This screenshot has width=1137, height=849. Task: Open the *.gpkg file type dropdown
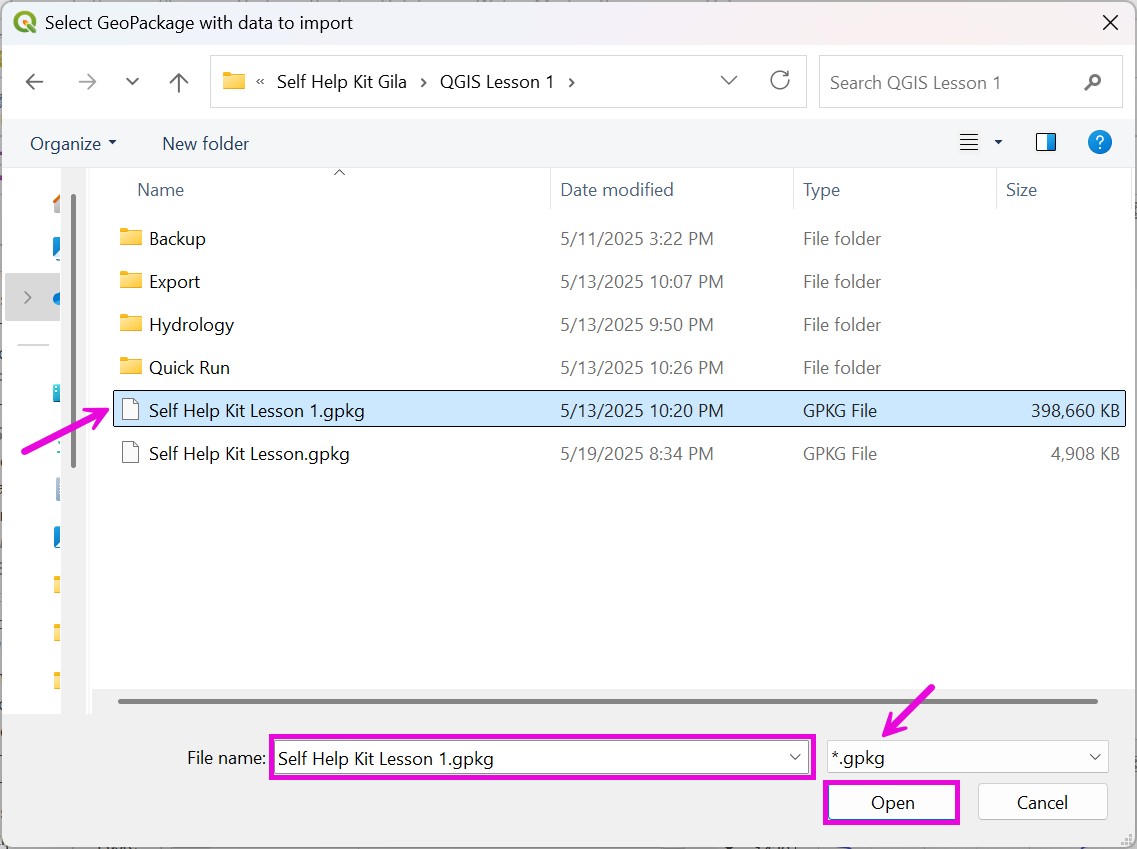(967, 758)
